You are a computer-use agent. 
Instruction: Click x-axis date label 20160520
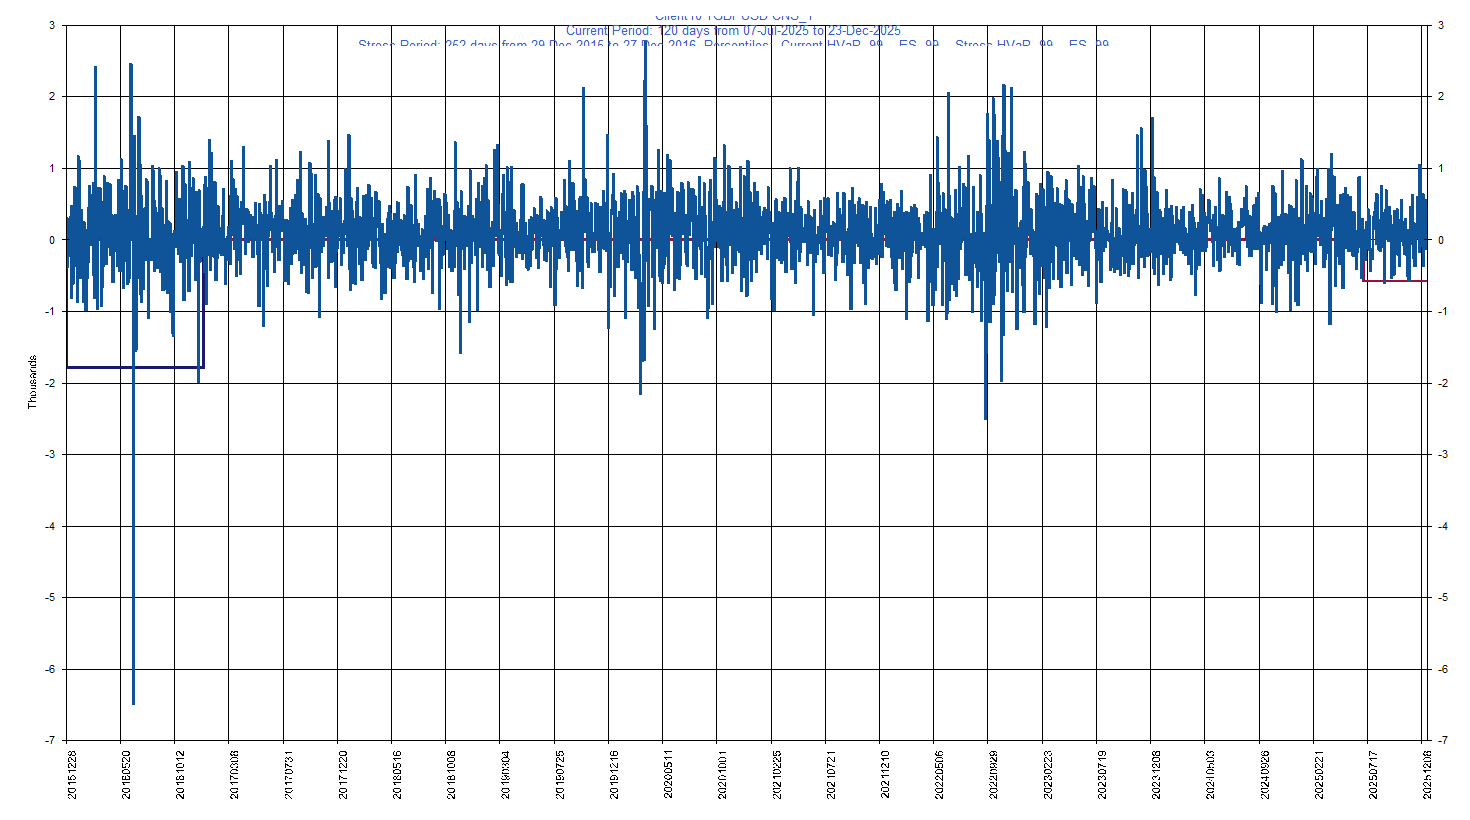pyautogui.click(x=126, y=774)
